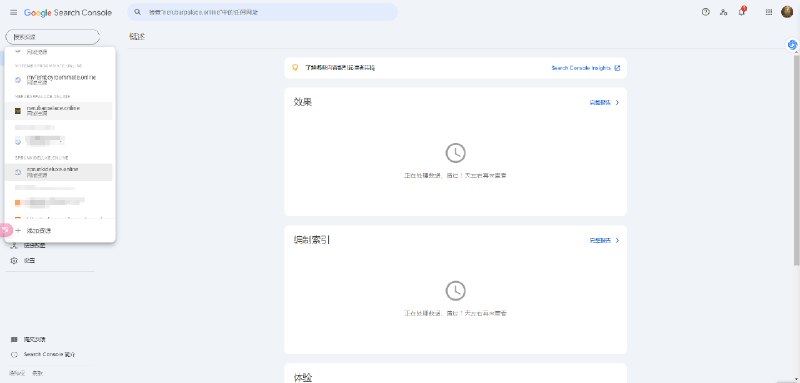
Task: Open the Google apps grid
Action: click(x=769, y=12)
